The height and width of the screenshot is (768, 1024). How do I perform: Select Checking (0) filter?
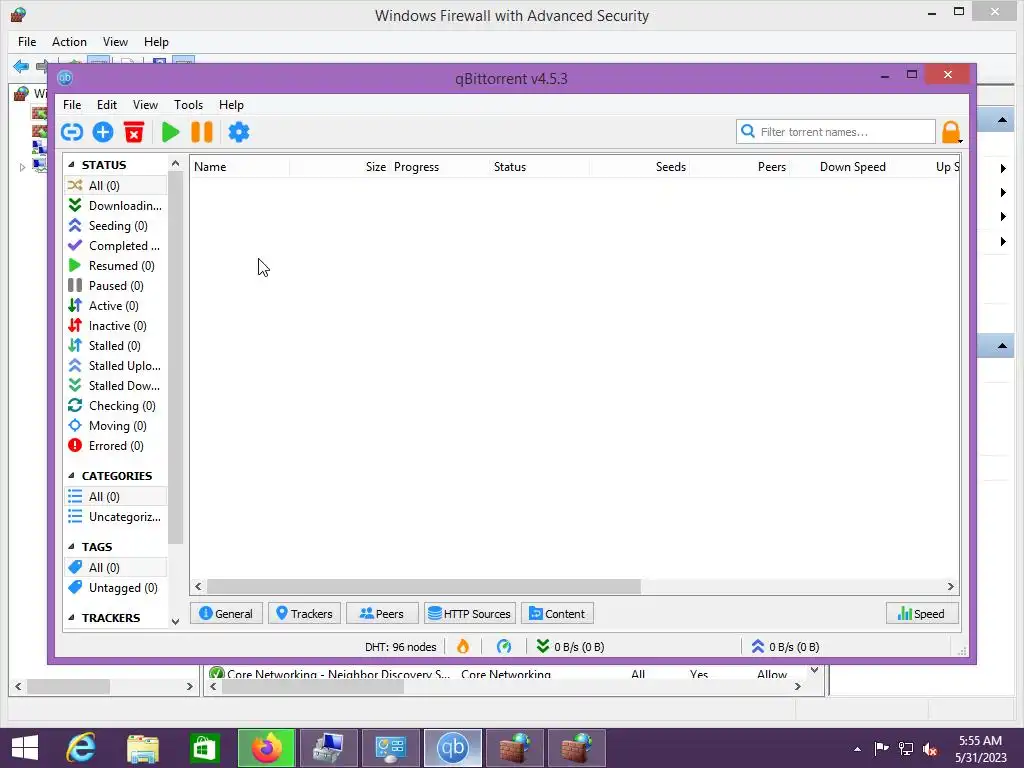click(x=116, y=406)
